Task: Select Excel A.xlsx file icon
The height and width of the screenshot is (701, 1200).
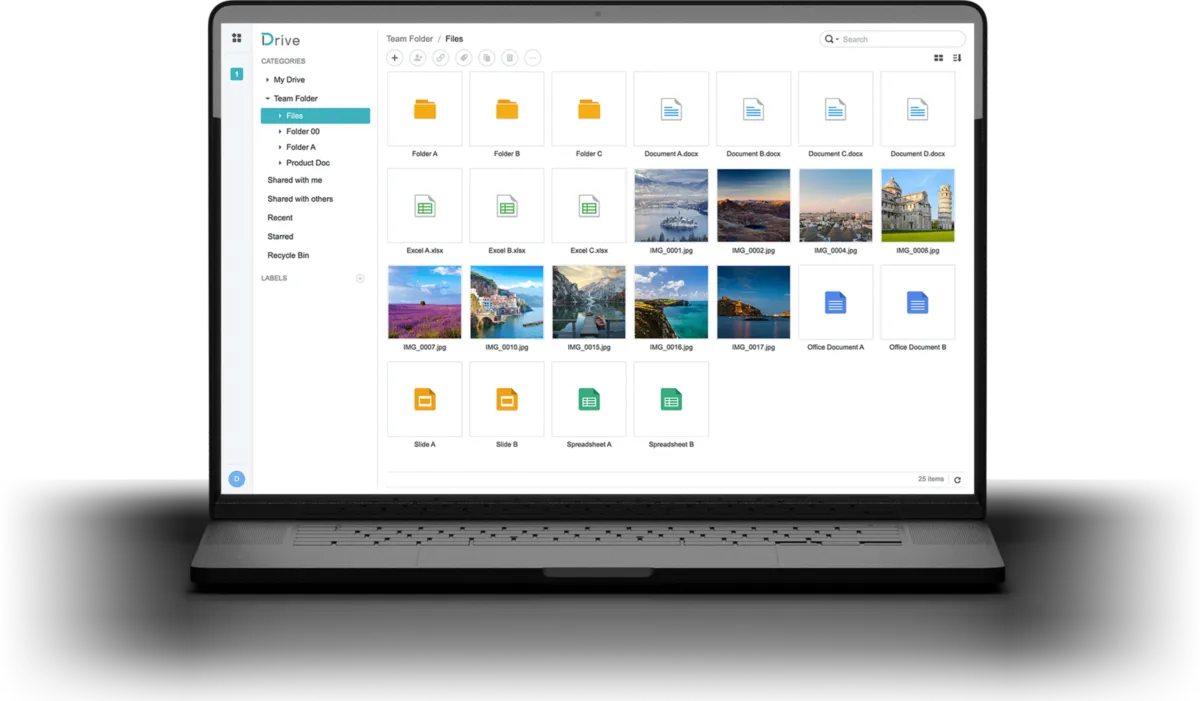Action: [425, 206]
